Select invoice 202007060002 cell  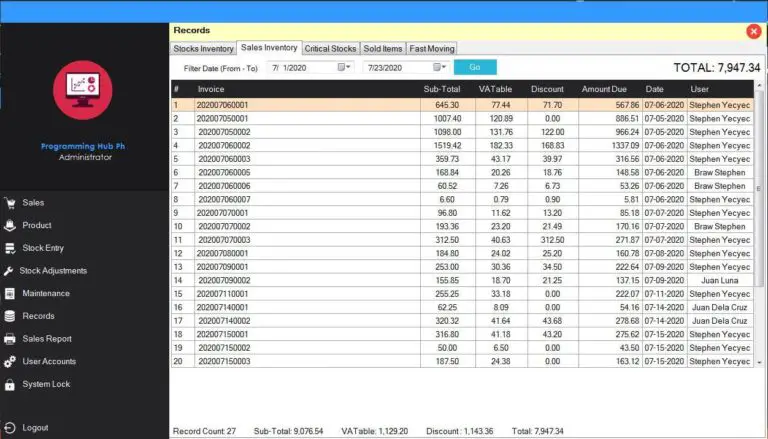coord(307,146)
